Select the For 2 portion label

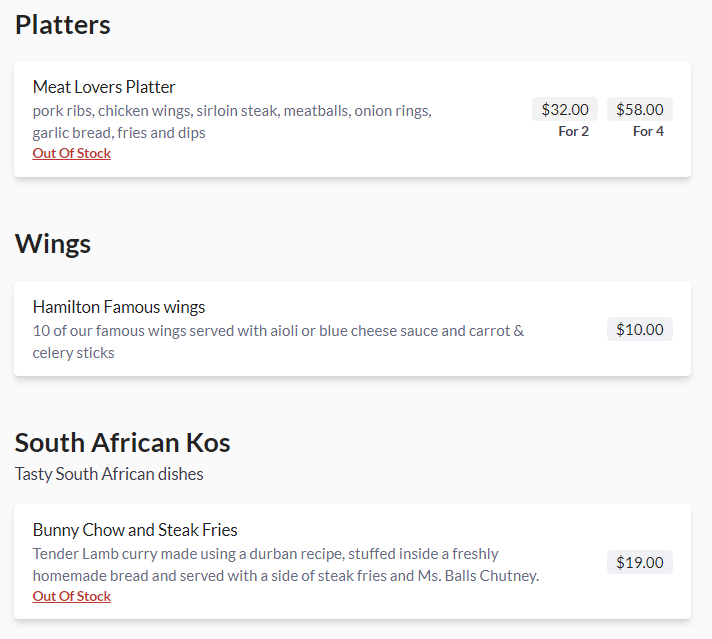574,131
